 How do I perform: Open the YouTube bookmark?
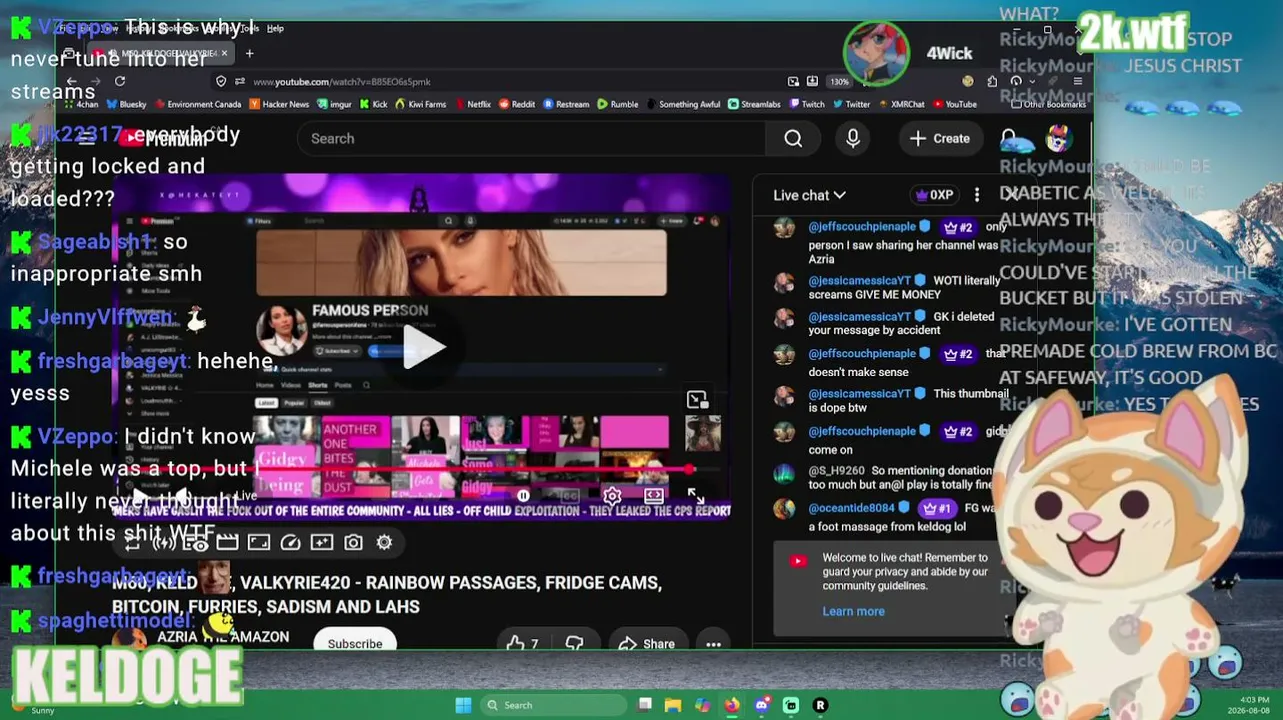point(954,104)
